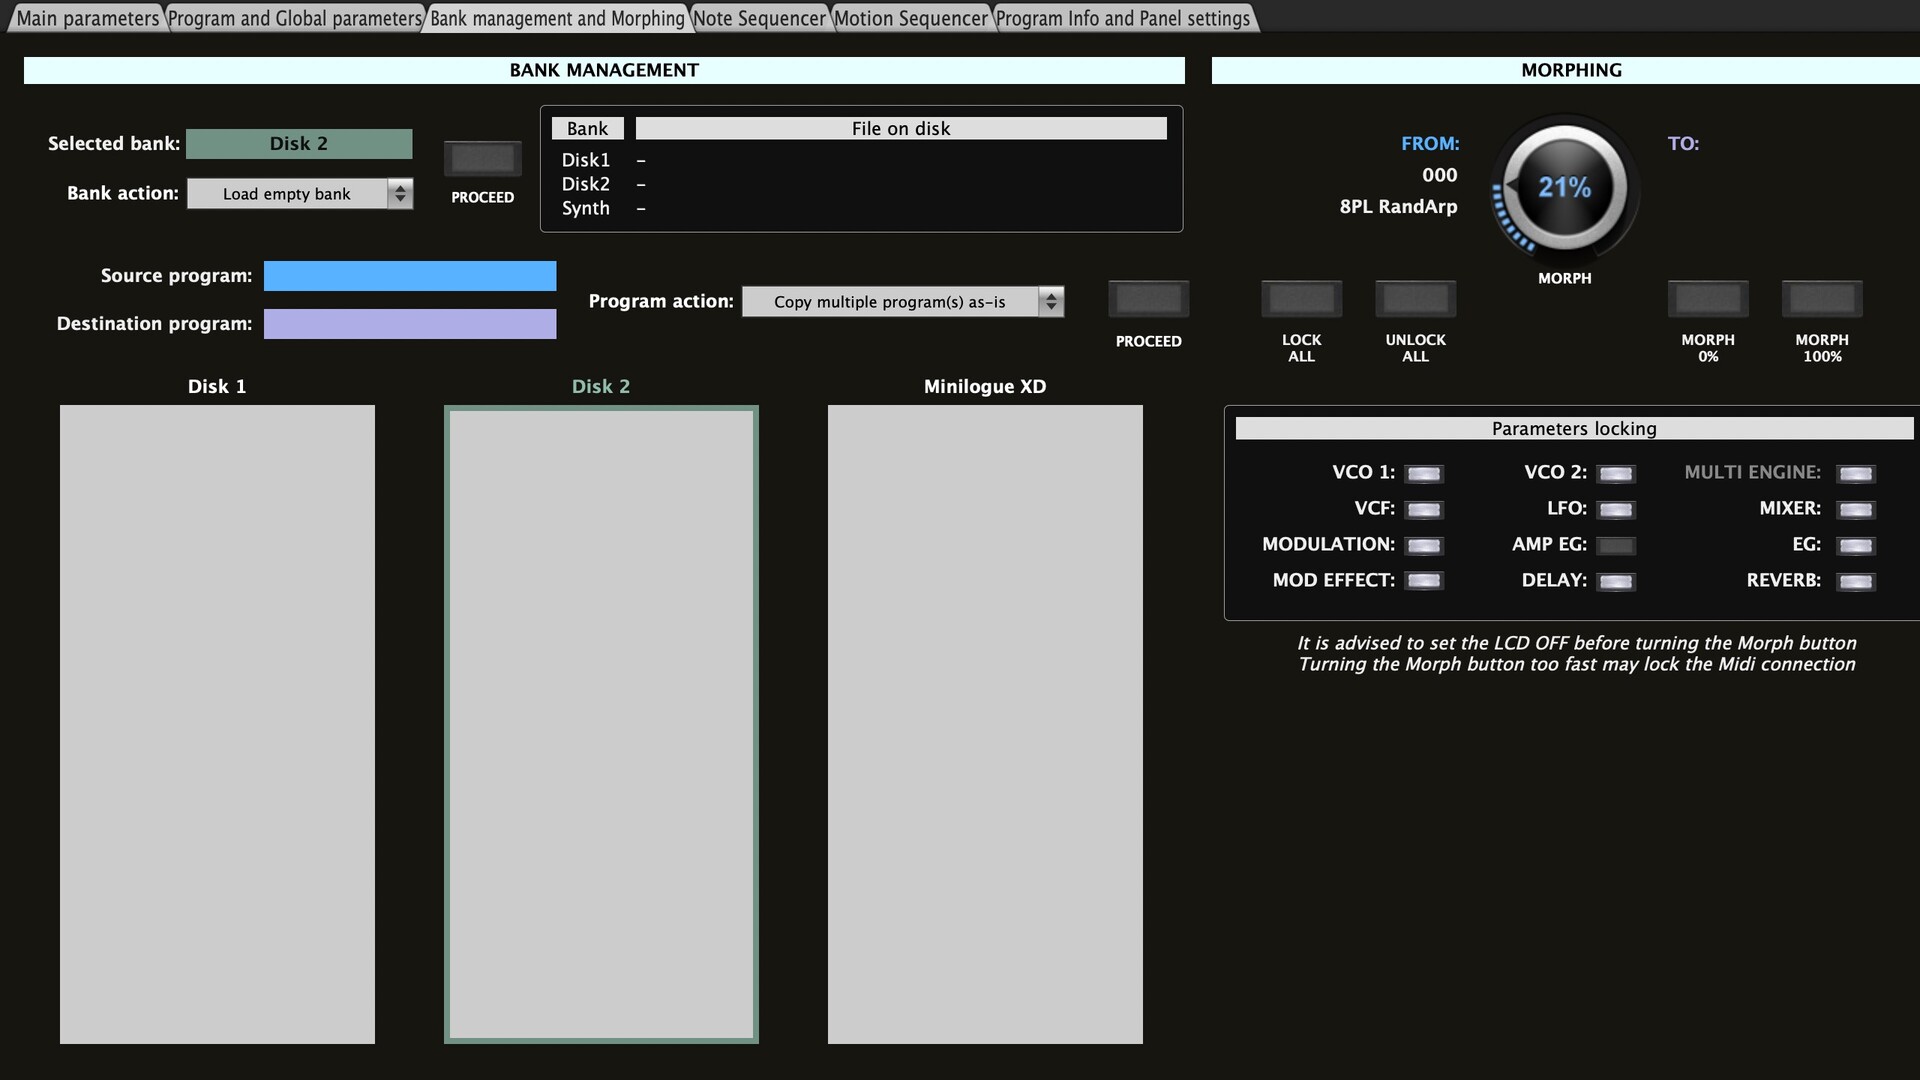Screen dimensions: 1920x1080
Task: Toggle MULTI ENGINE parameter lock
Action: coord(1855,474)
